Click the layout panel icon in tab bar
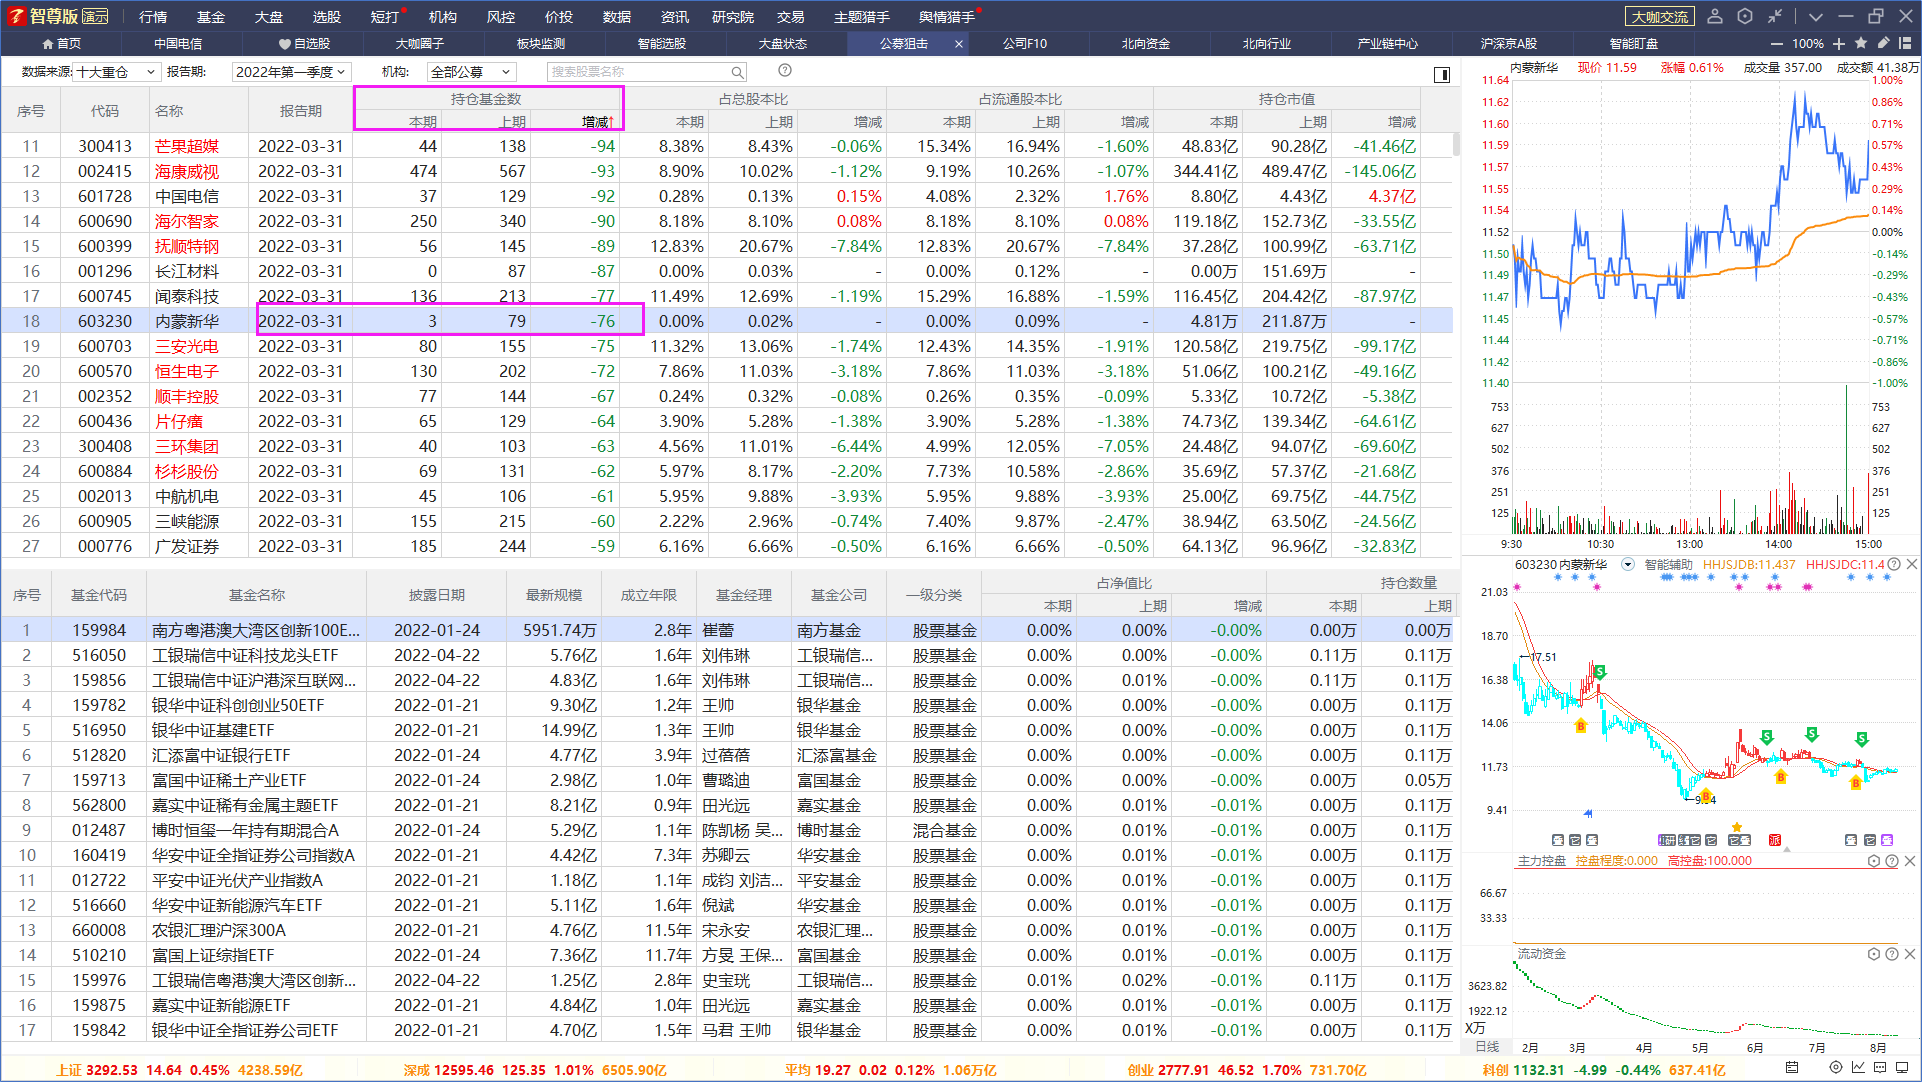This screenshot has height=1082, width=1922. tap(1905, 44)
